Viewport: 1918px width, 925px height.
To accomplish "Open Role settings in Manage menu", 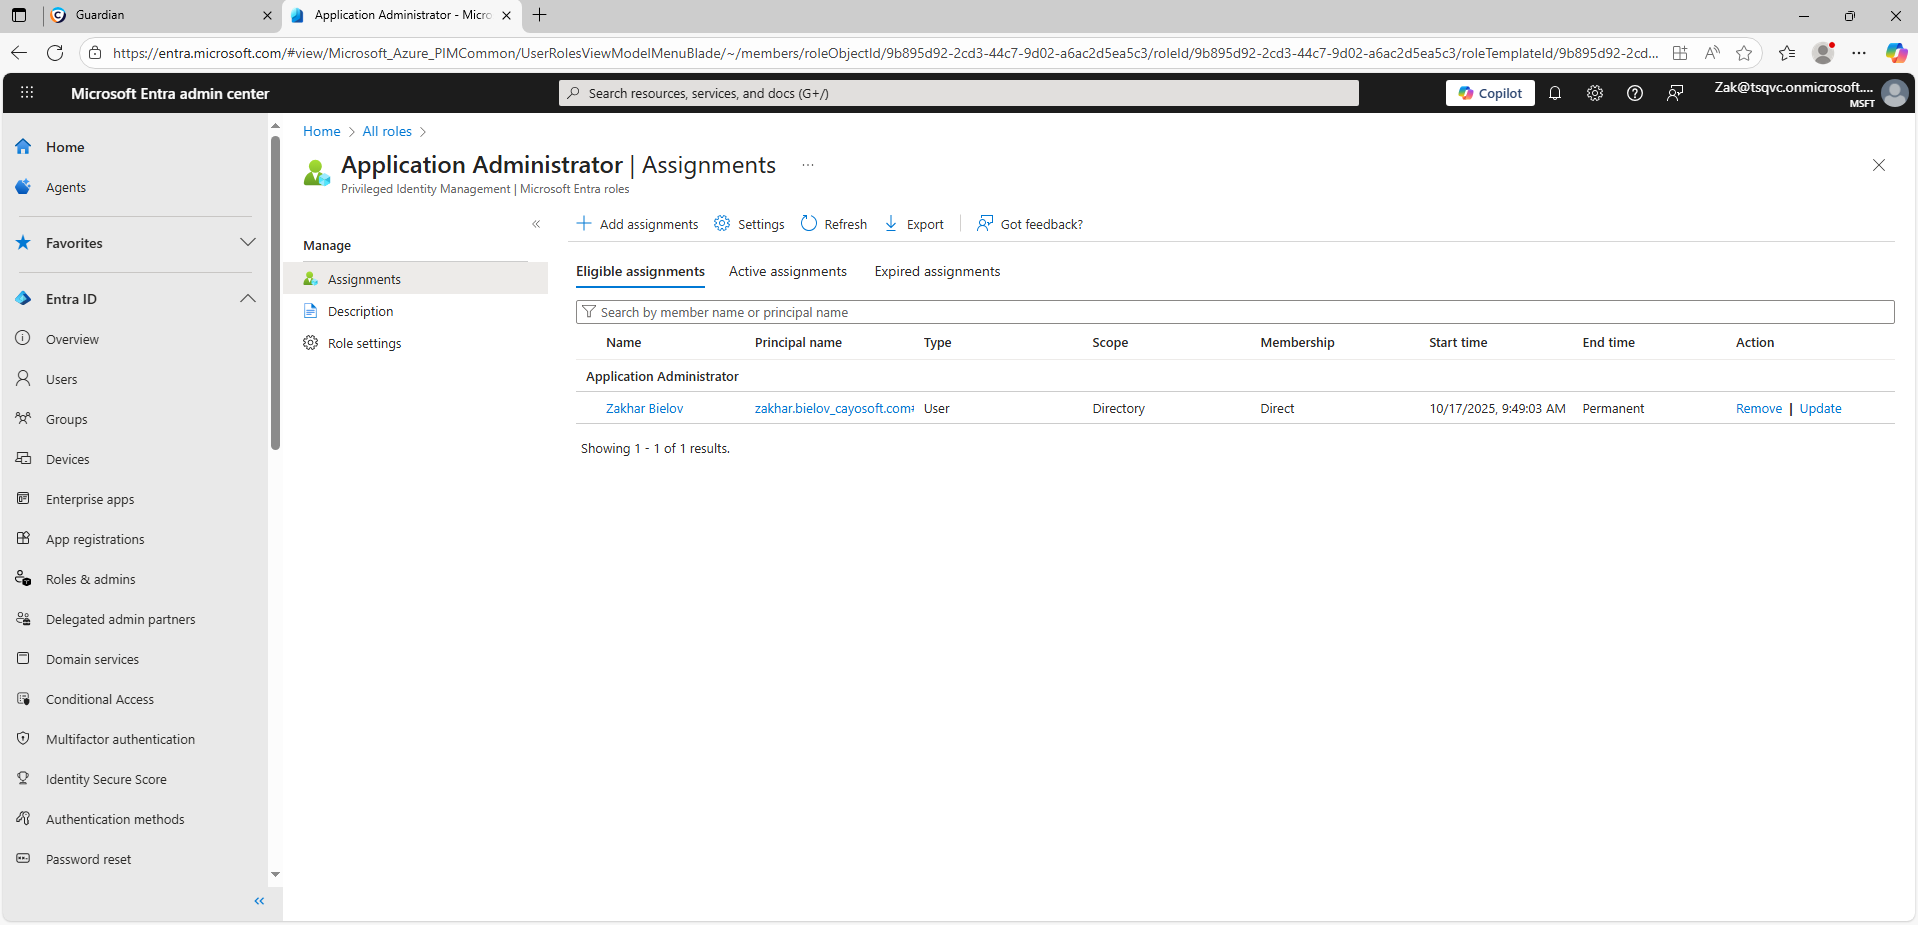I will 364,344.
